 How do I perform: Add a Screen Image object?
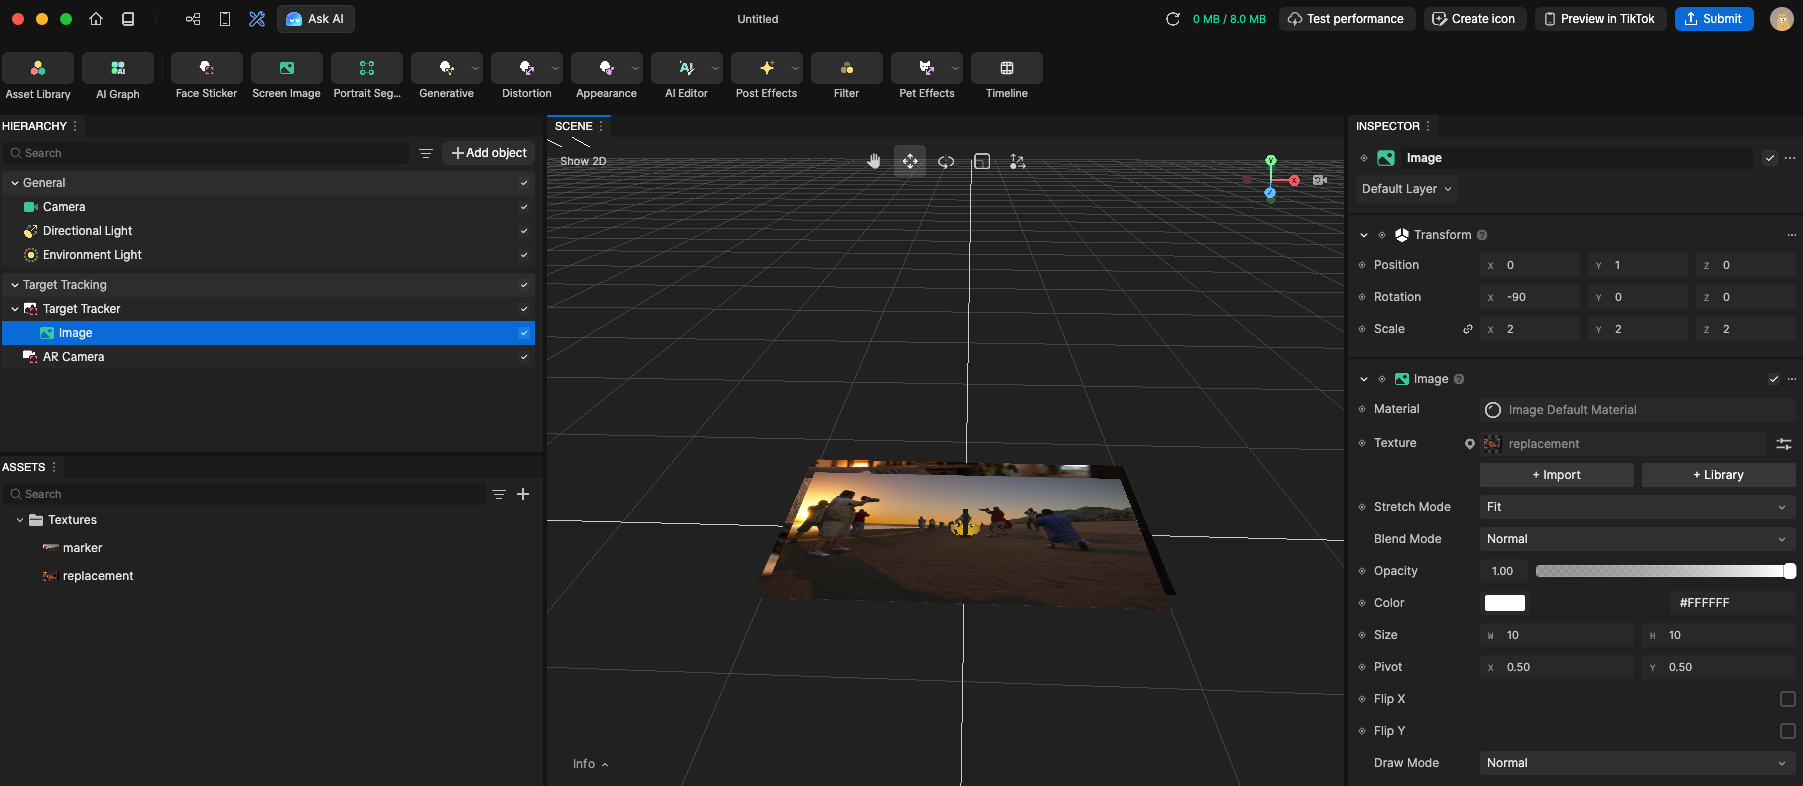tap(286, 77)
